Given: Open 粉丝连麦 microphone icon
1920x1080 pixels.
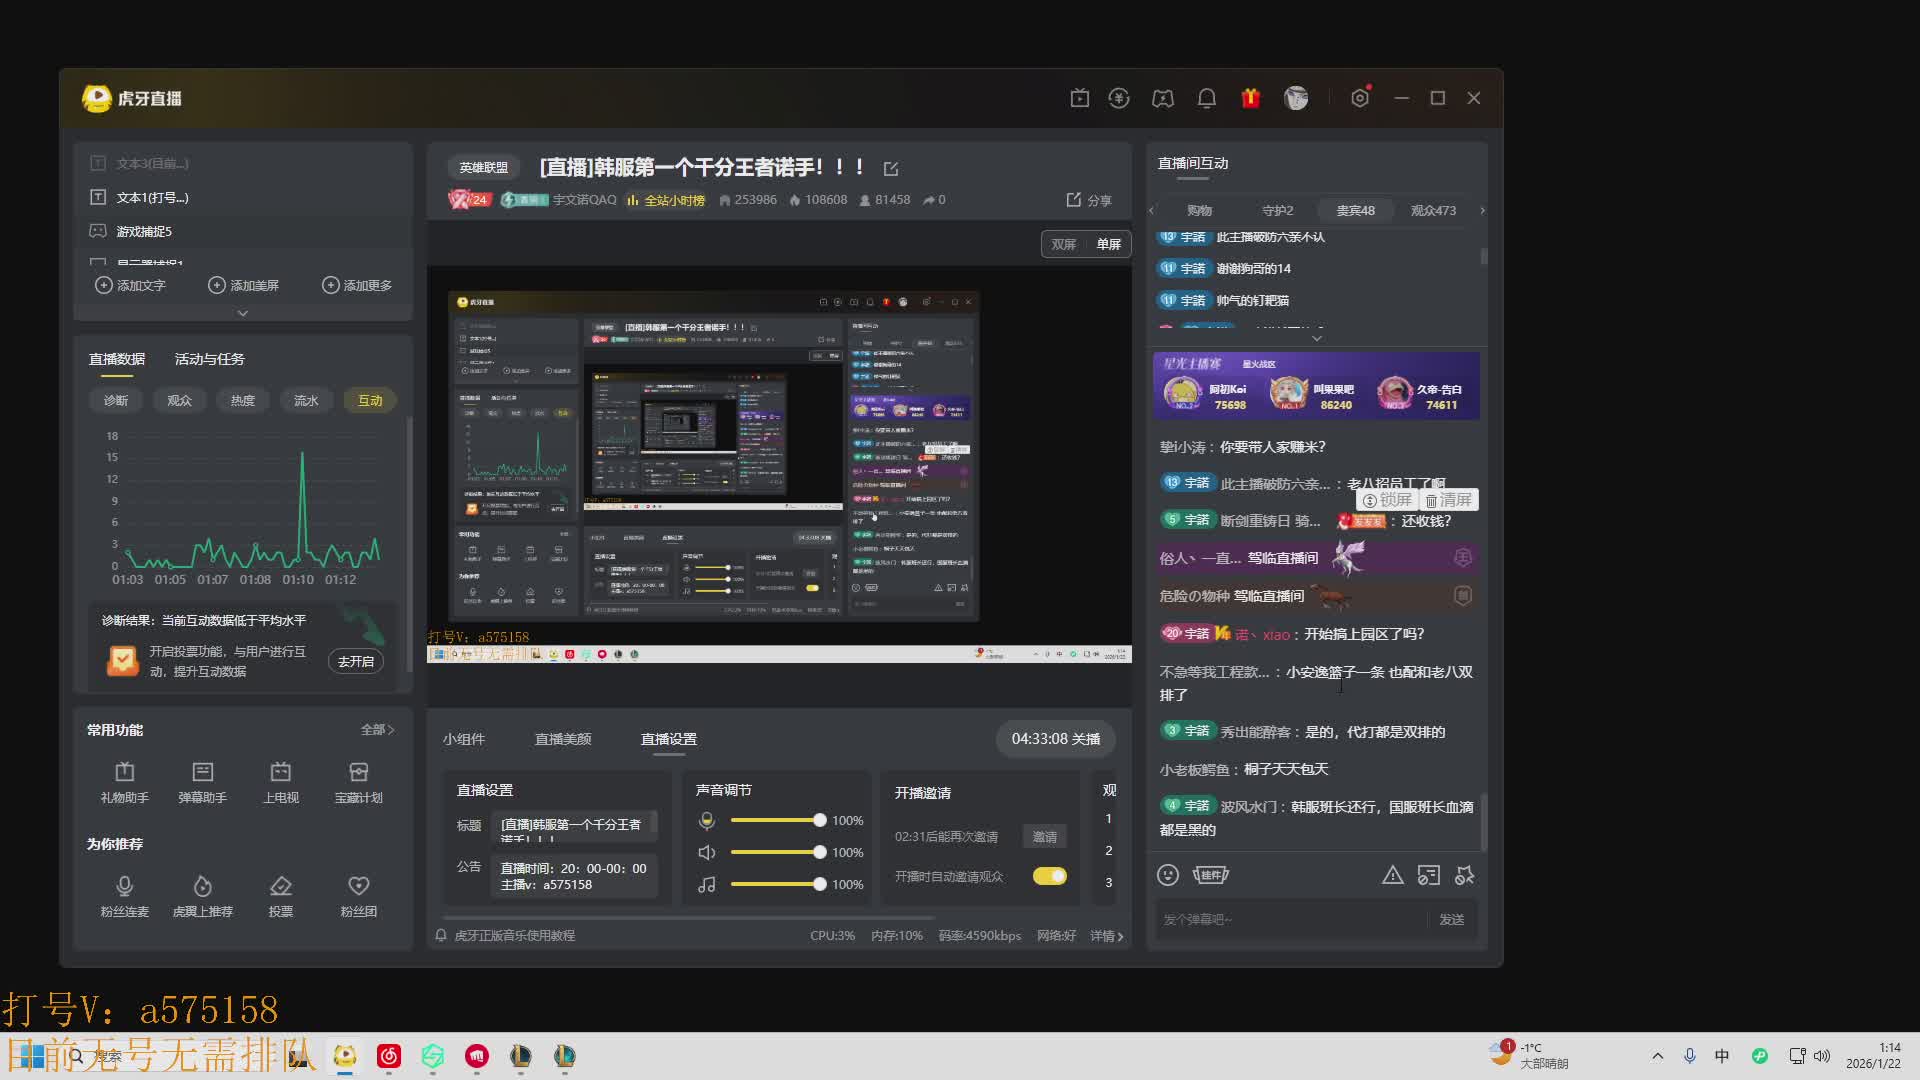Looking at the screenshot, I should point(124,887).
